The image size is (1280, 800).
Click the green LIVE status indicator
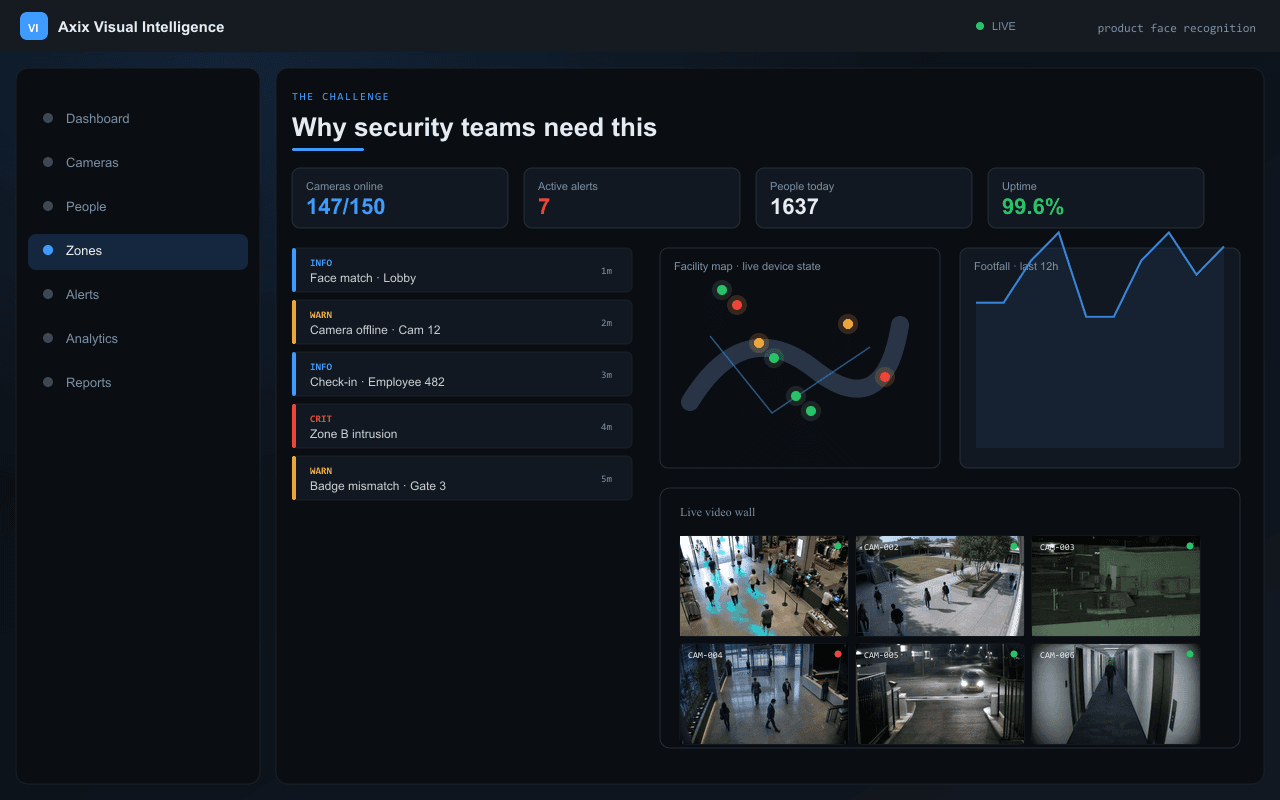click(x=995, y=26)
